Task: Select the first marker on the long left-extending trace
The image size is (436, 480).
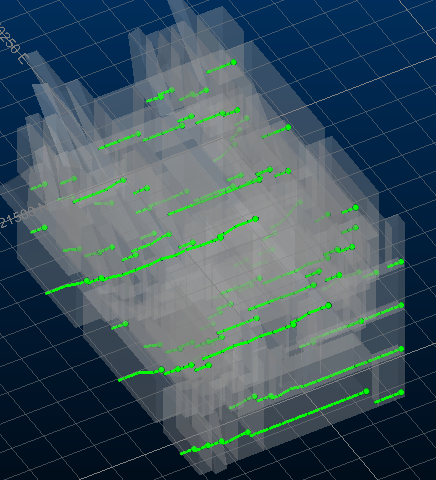Action: (87, 281)
